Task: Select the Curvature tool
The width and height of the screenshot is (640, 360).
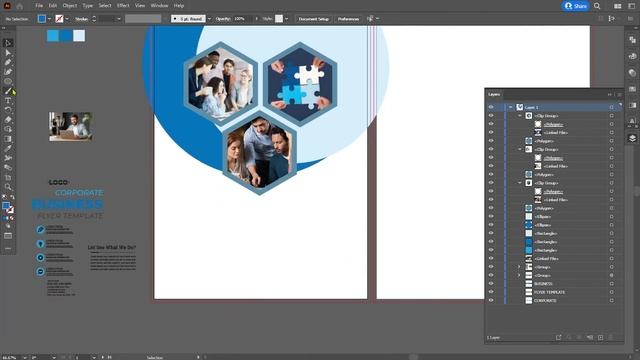Action: click(8, 72)
